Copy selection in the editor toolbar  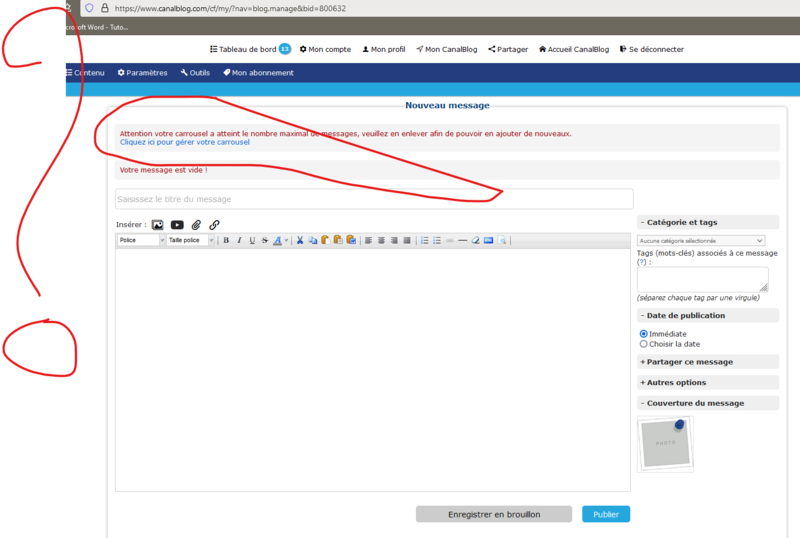coord(313,240)
